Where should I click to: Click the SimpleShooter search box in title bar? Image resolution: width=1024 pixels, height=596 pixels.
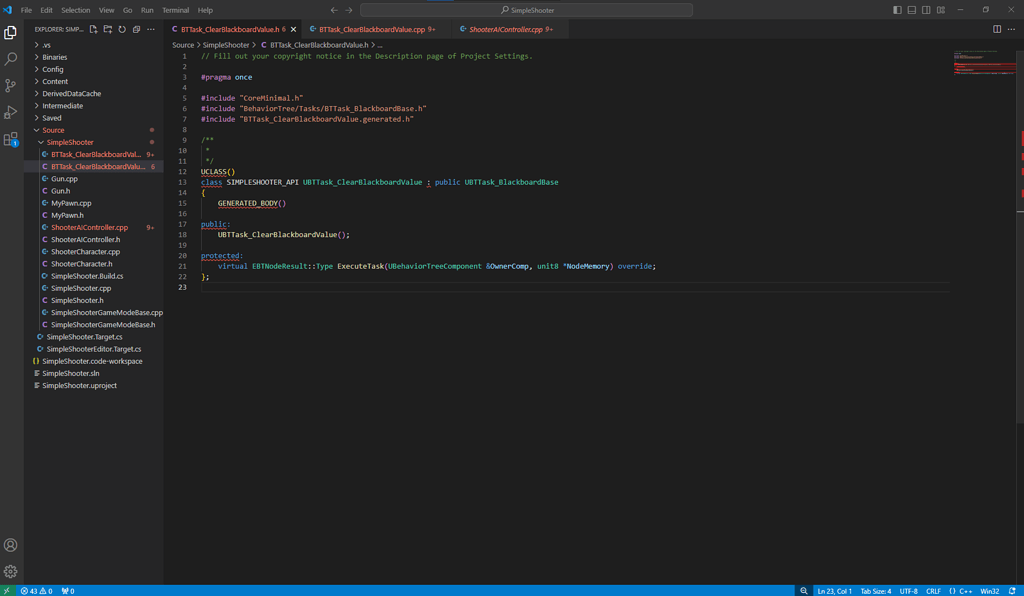click(526, 10)
